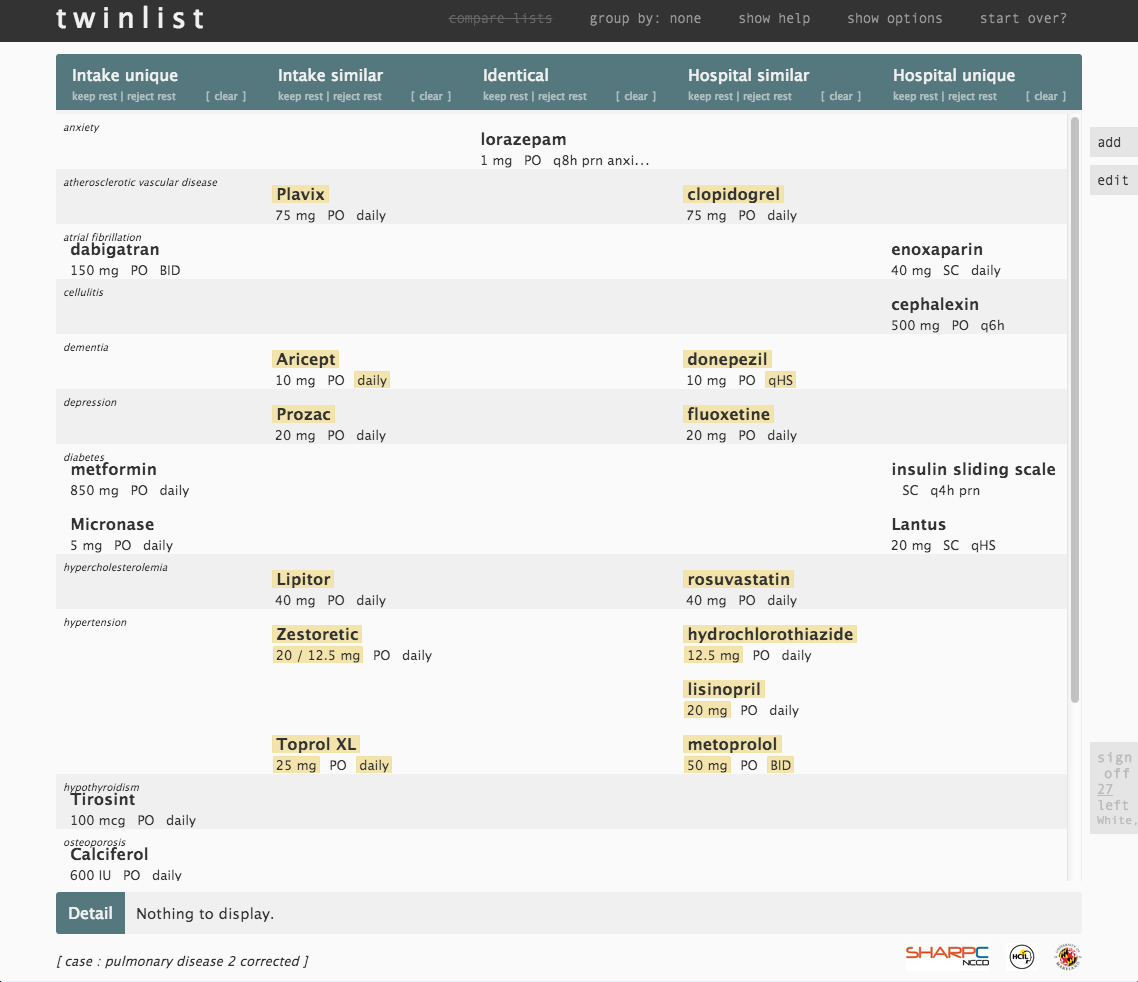Click reject rest under Hospital unique

pos(973,97)
